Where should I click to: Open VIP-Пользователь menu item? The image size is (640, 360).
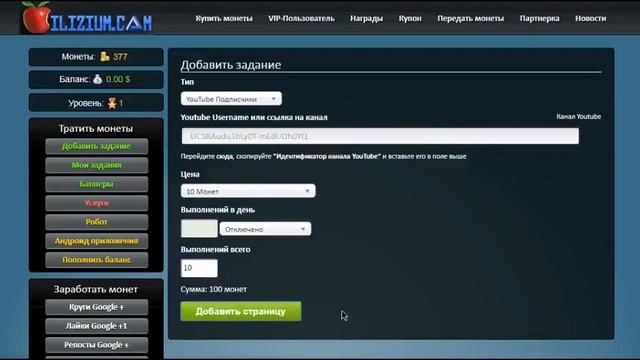pos(301,18)
